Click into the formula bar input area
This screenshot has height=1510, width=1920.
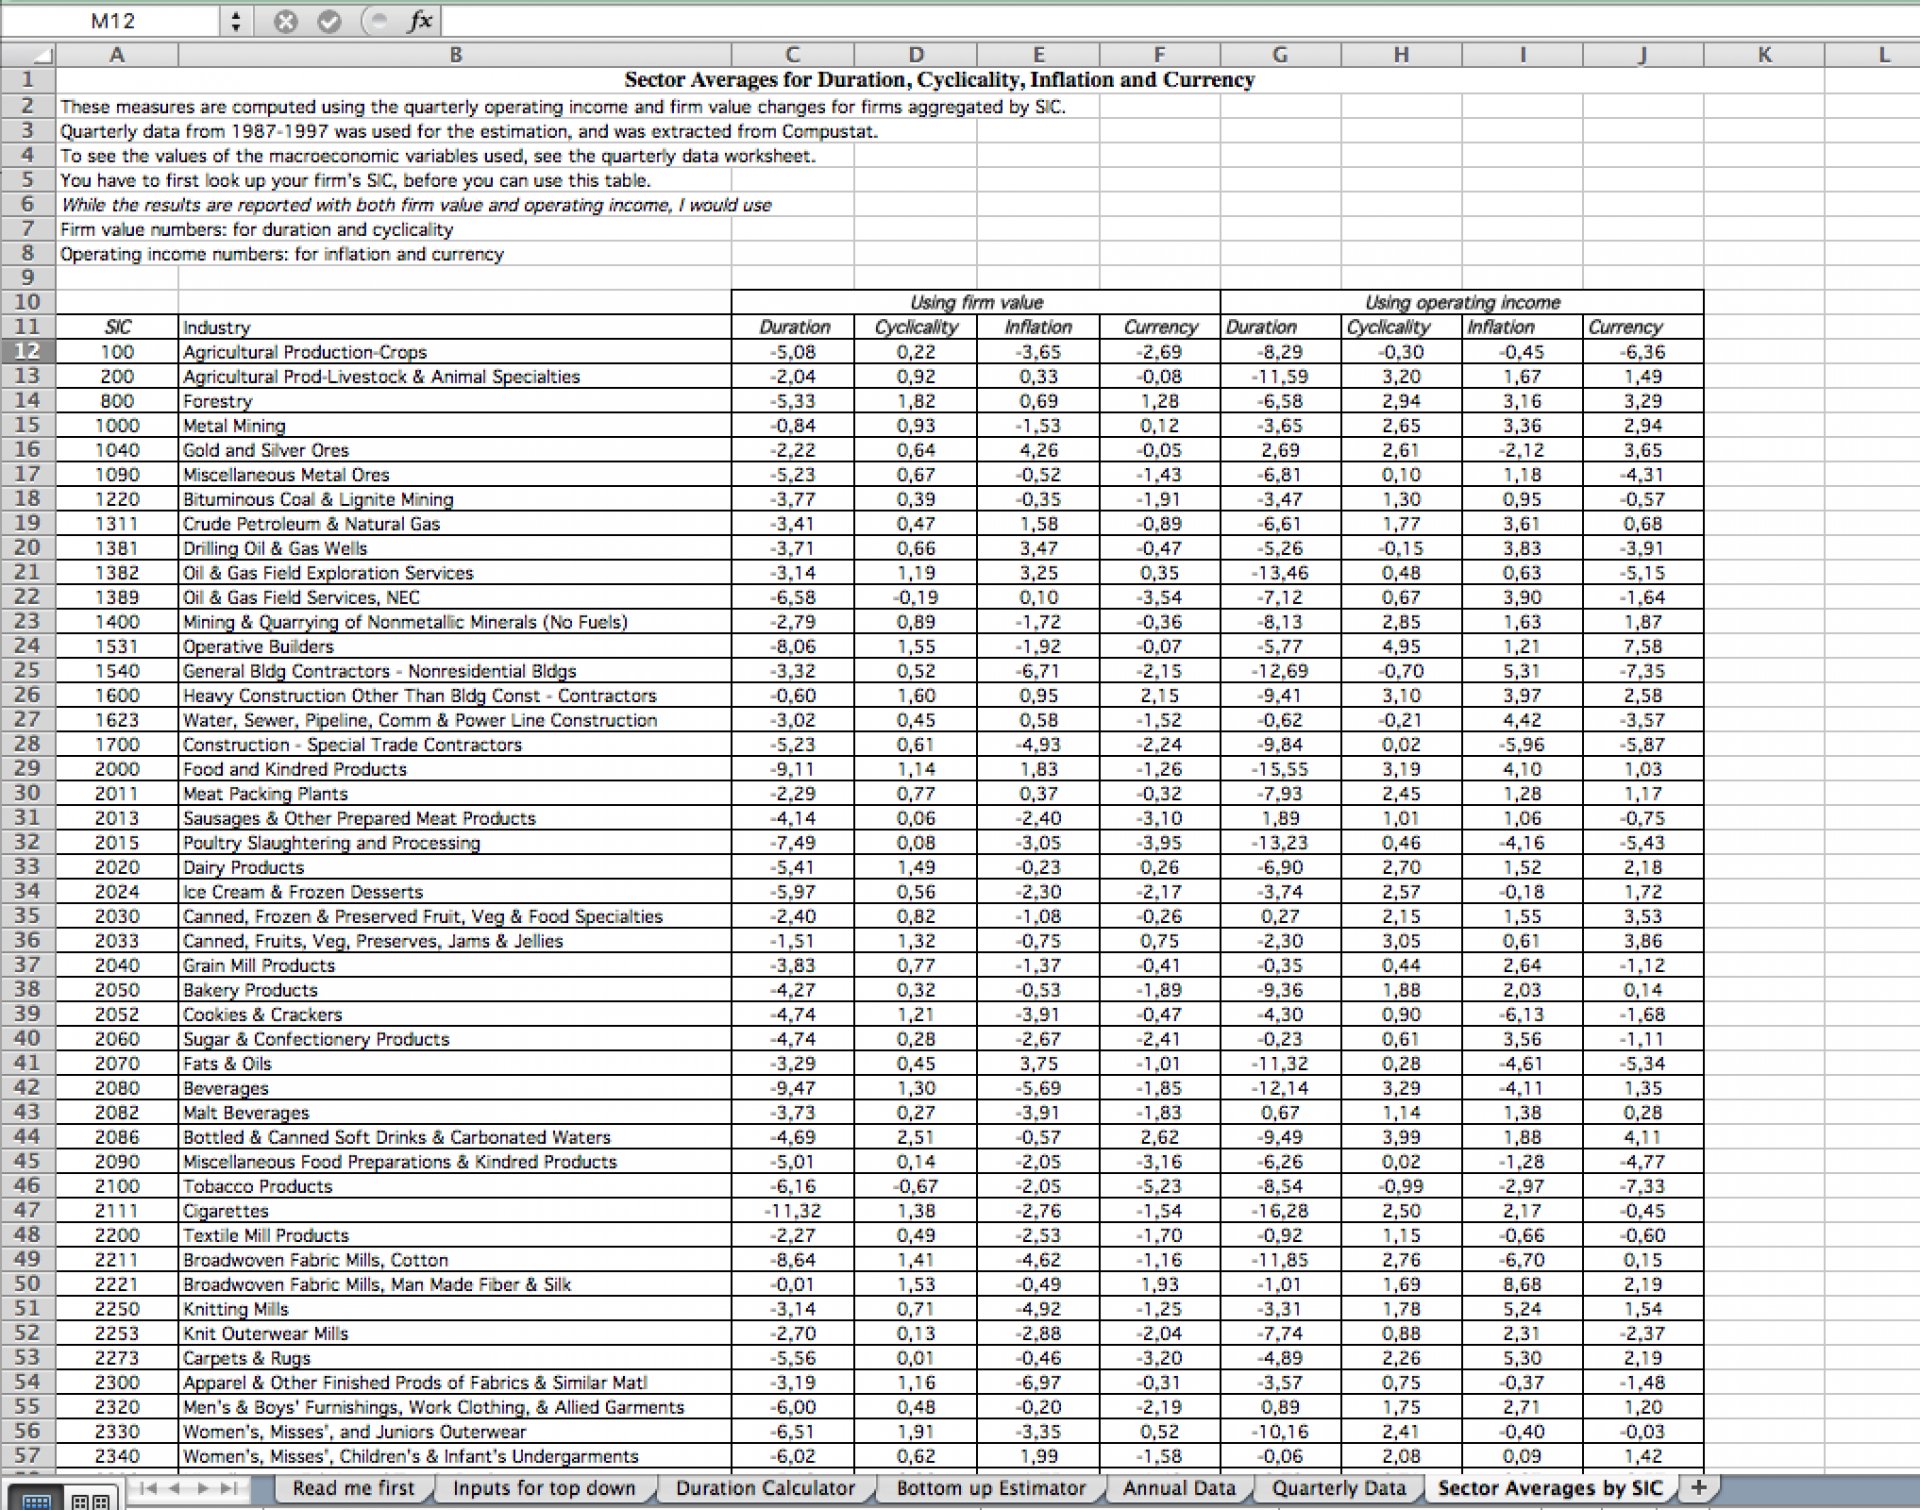coord(1180,21)
